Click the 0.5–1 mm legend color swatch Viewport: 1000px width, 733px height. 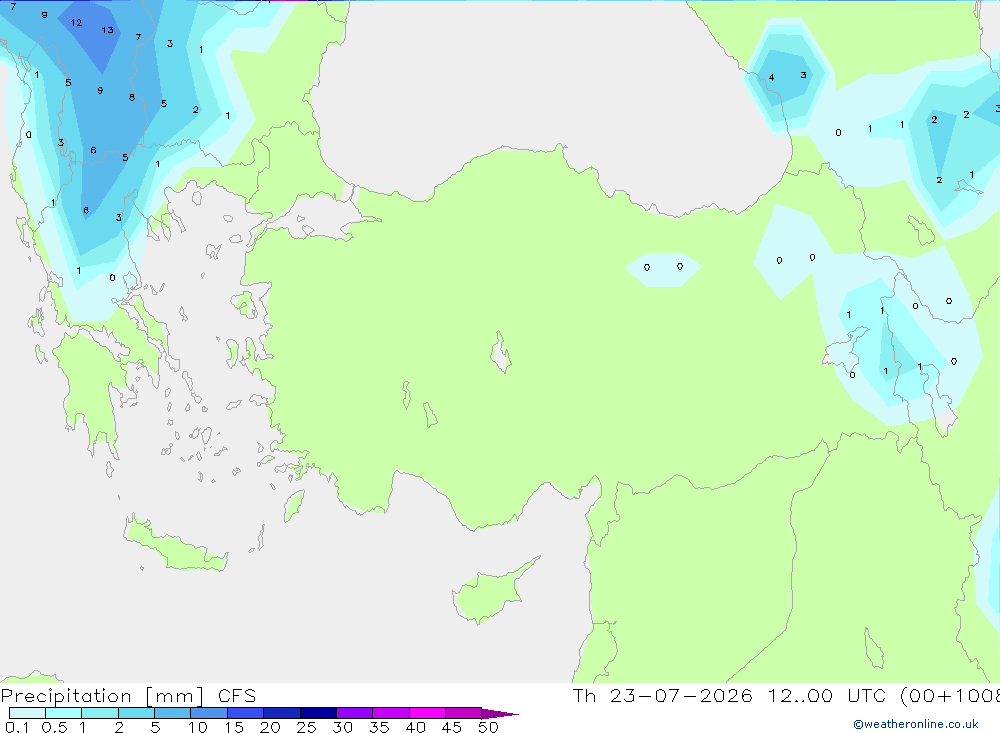[63, 713]
